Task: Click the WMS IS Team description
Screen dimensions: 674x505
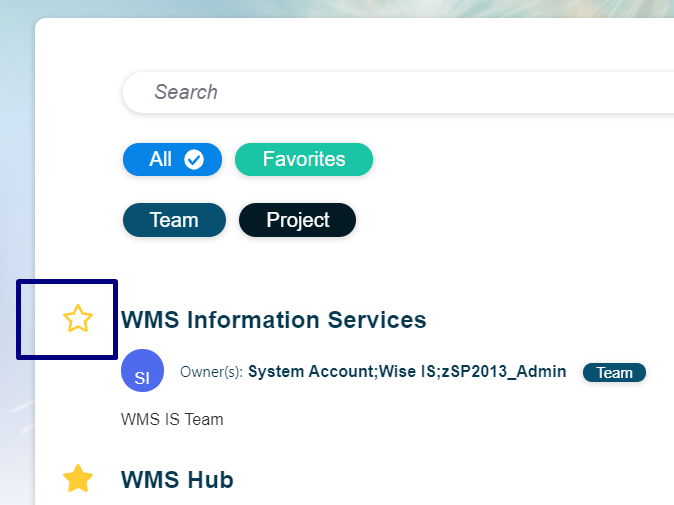Action: click(172, 419)
